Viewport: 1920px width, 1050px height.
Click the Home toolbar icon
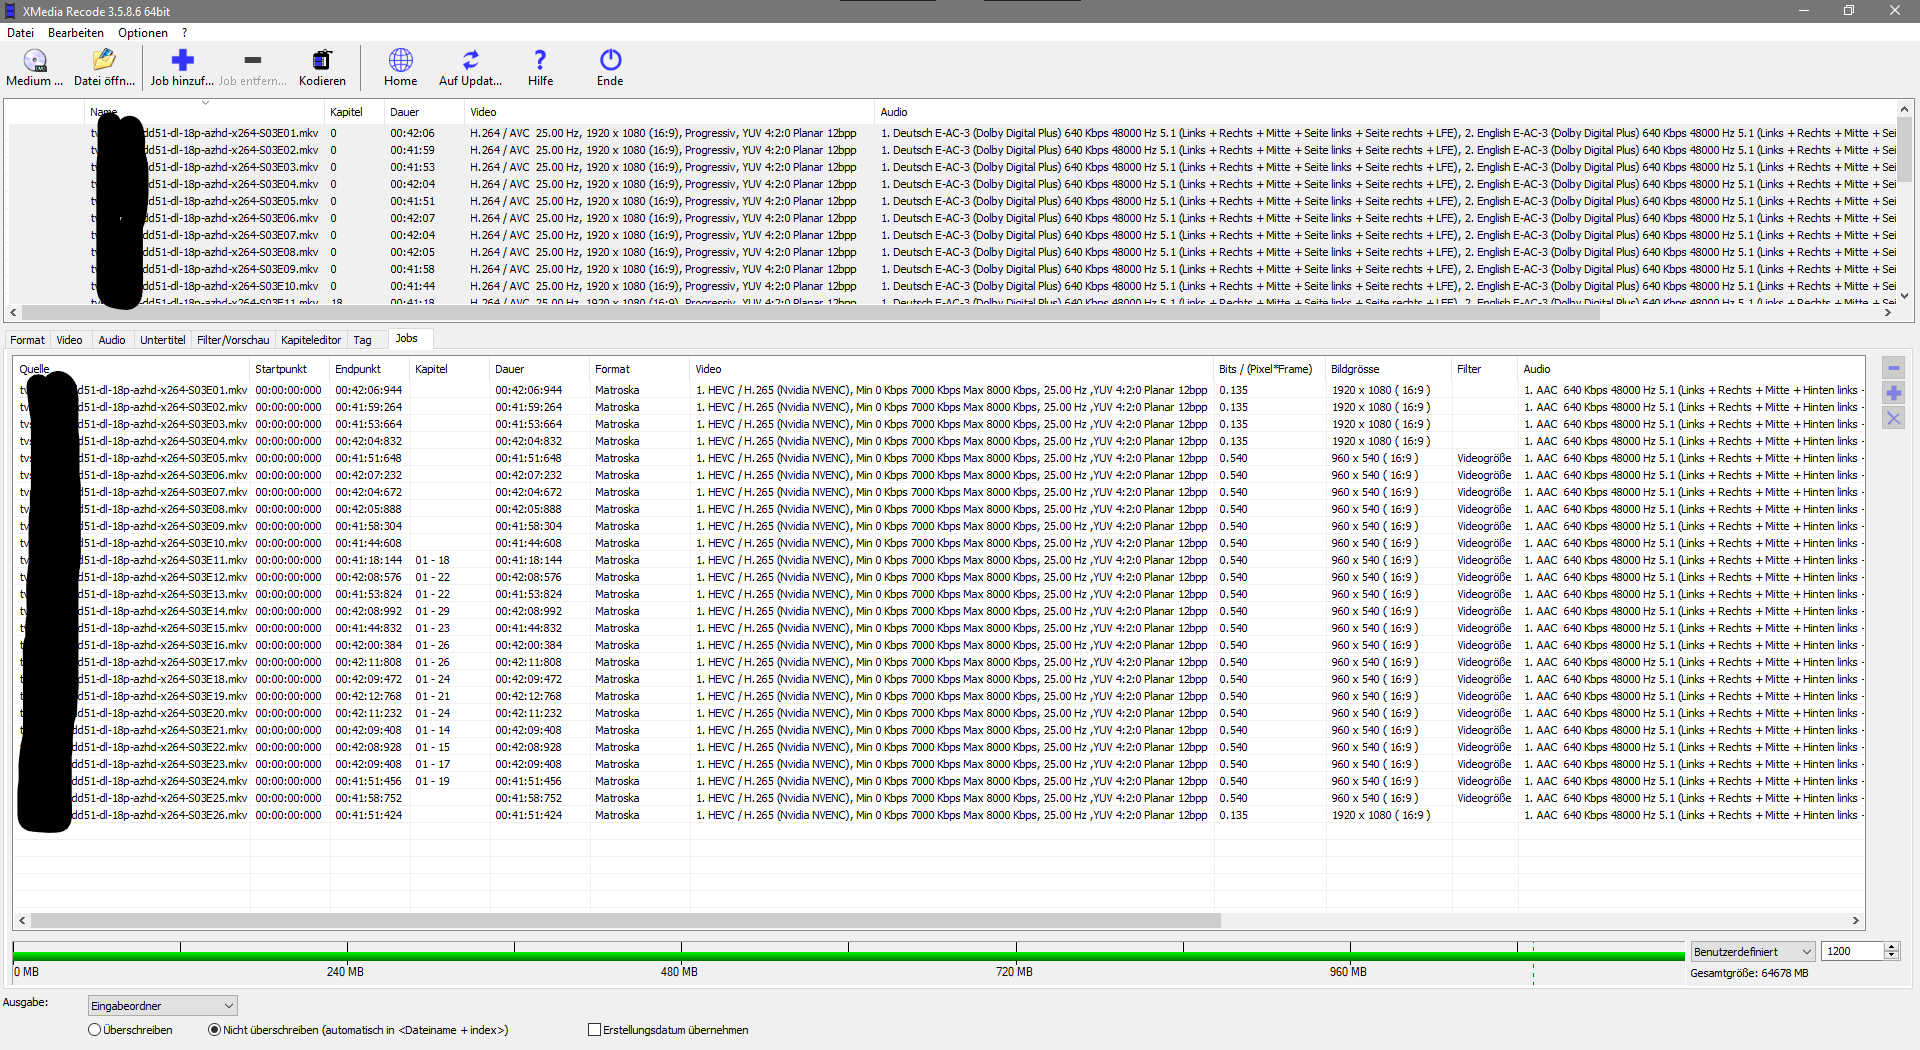pos(400,66)
